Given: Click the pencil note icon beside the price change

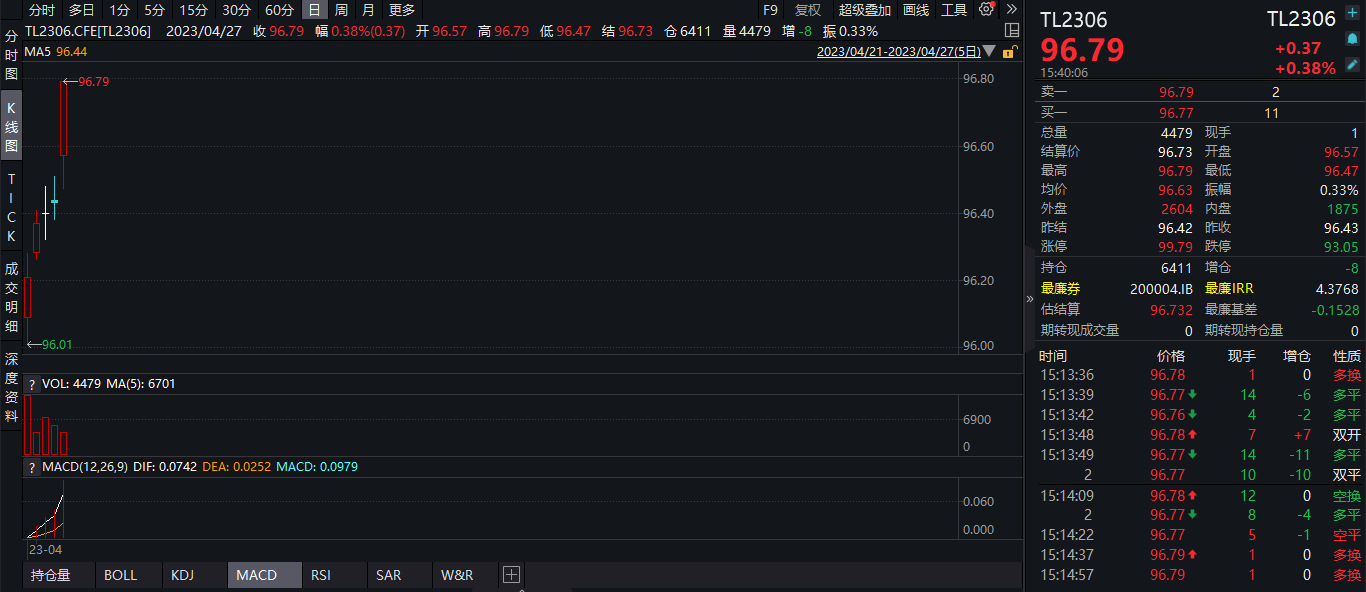Looking at the screenshot, I should tap(1352, 66).
